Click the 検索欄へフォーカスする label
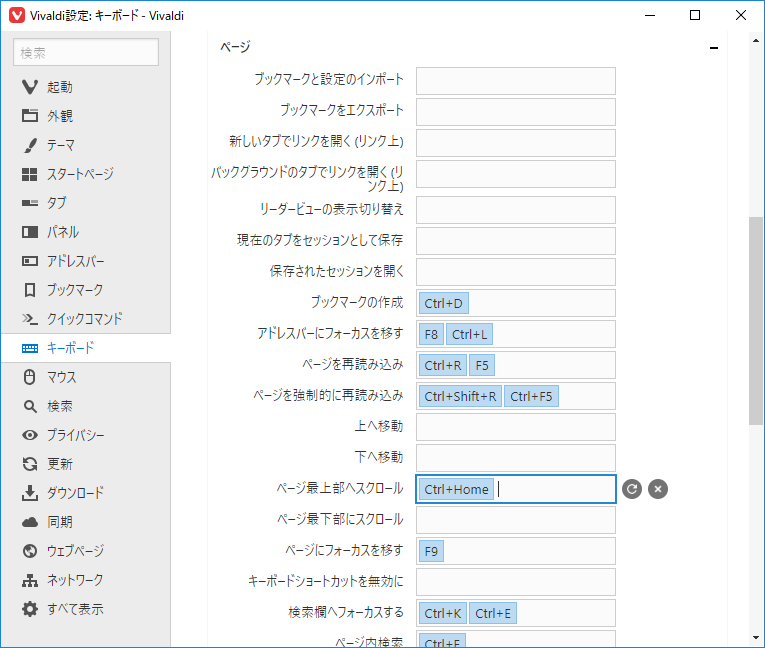 346,612
